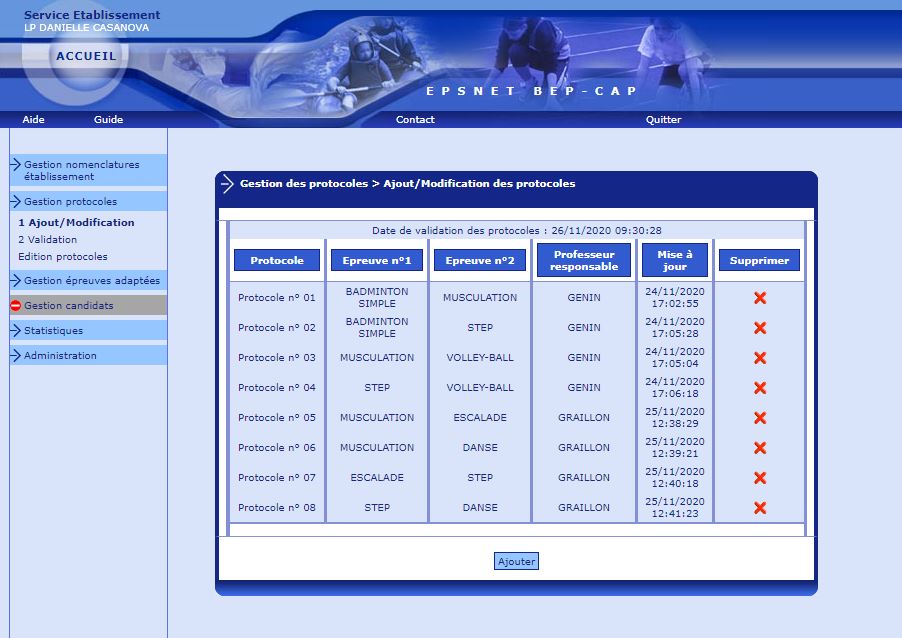902x638 pixels.
Task: Click MUSCULATION épreuve 2 in Protocole n° 01 row
Action: pyautogui.click(x=480, y=297)
